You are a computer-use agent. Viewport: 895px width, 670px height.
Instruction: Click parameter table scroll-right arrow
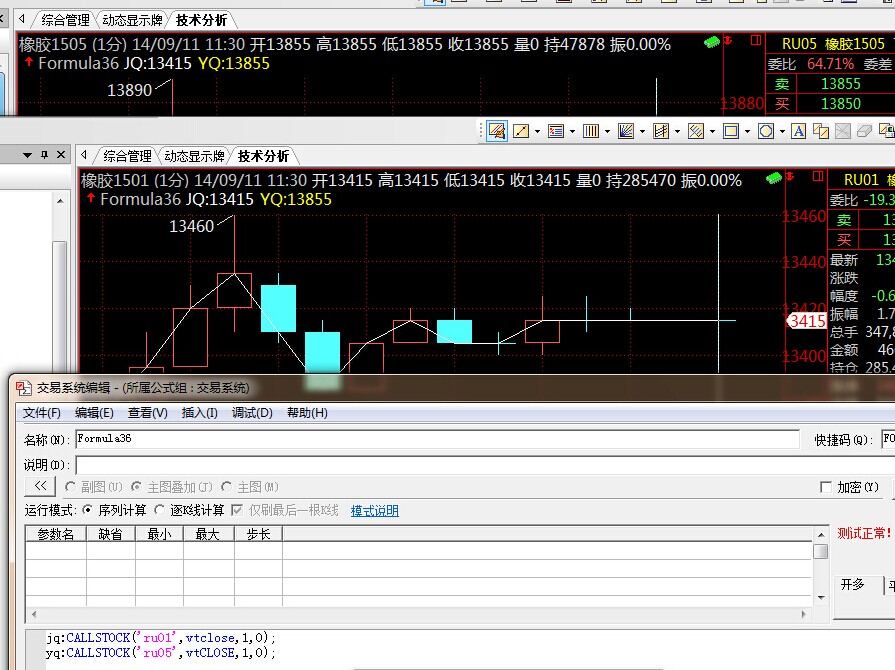coord(804,614)
